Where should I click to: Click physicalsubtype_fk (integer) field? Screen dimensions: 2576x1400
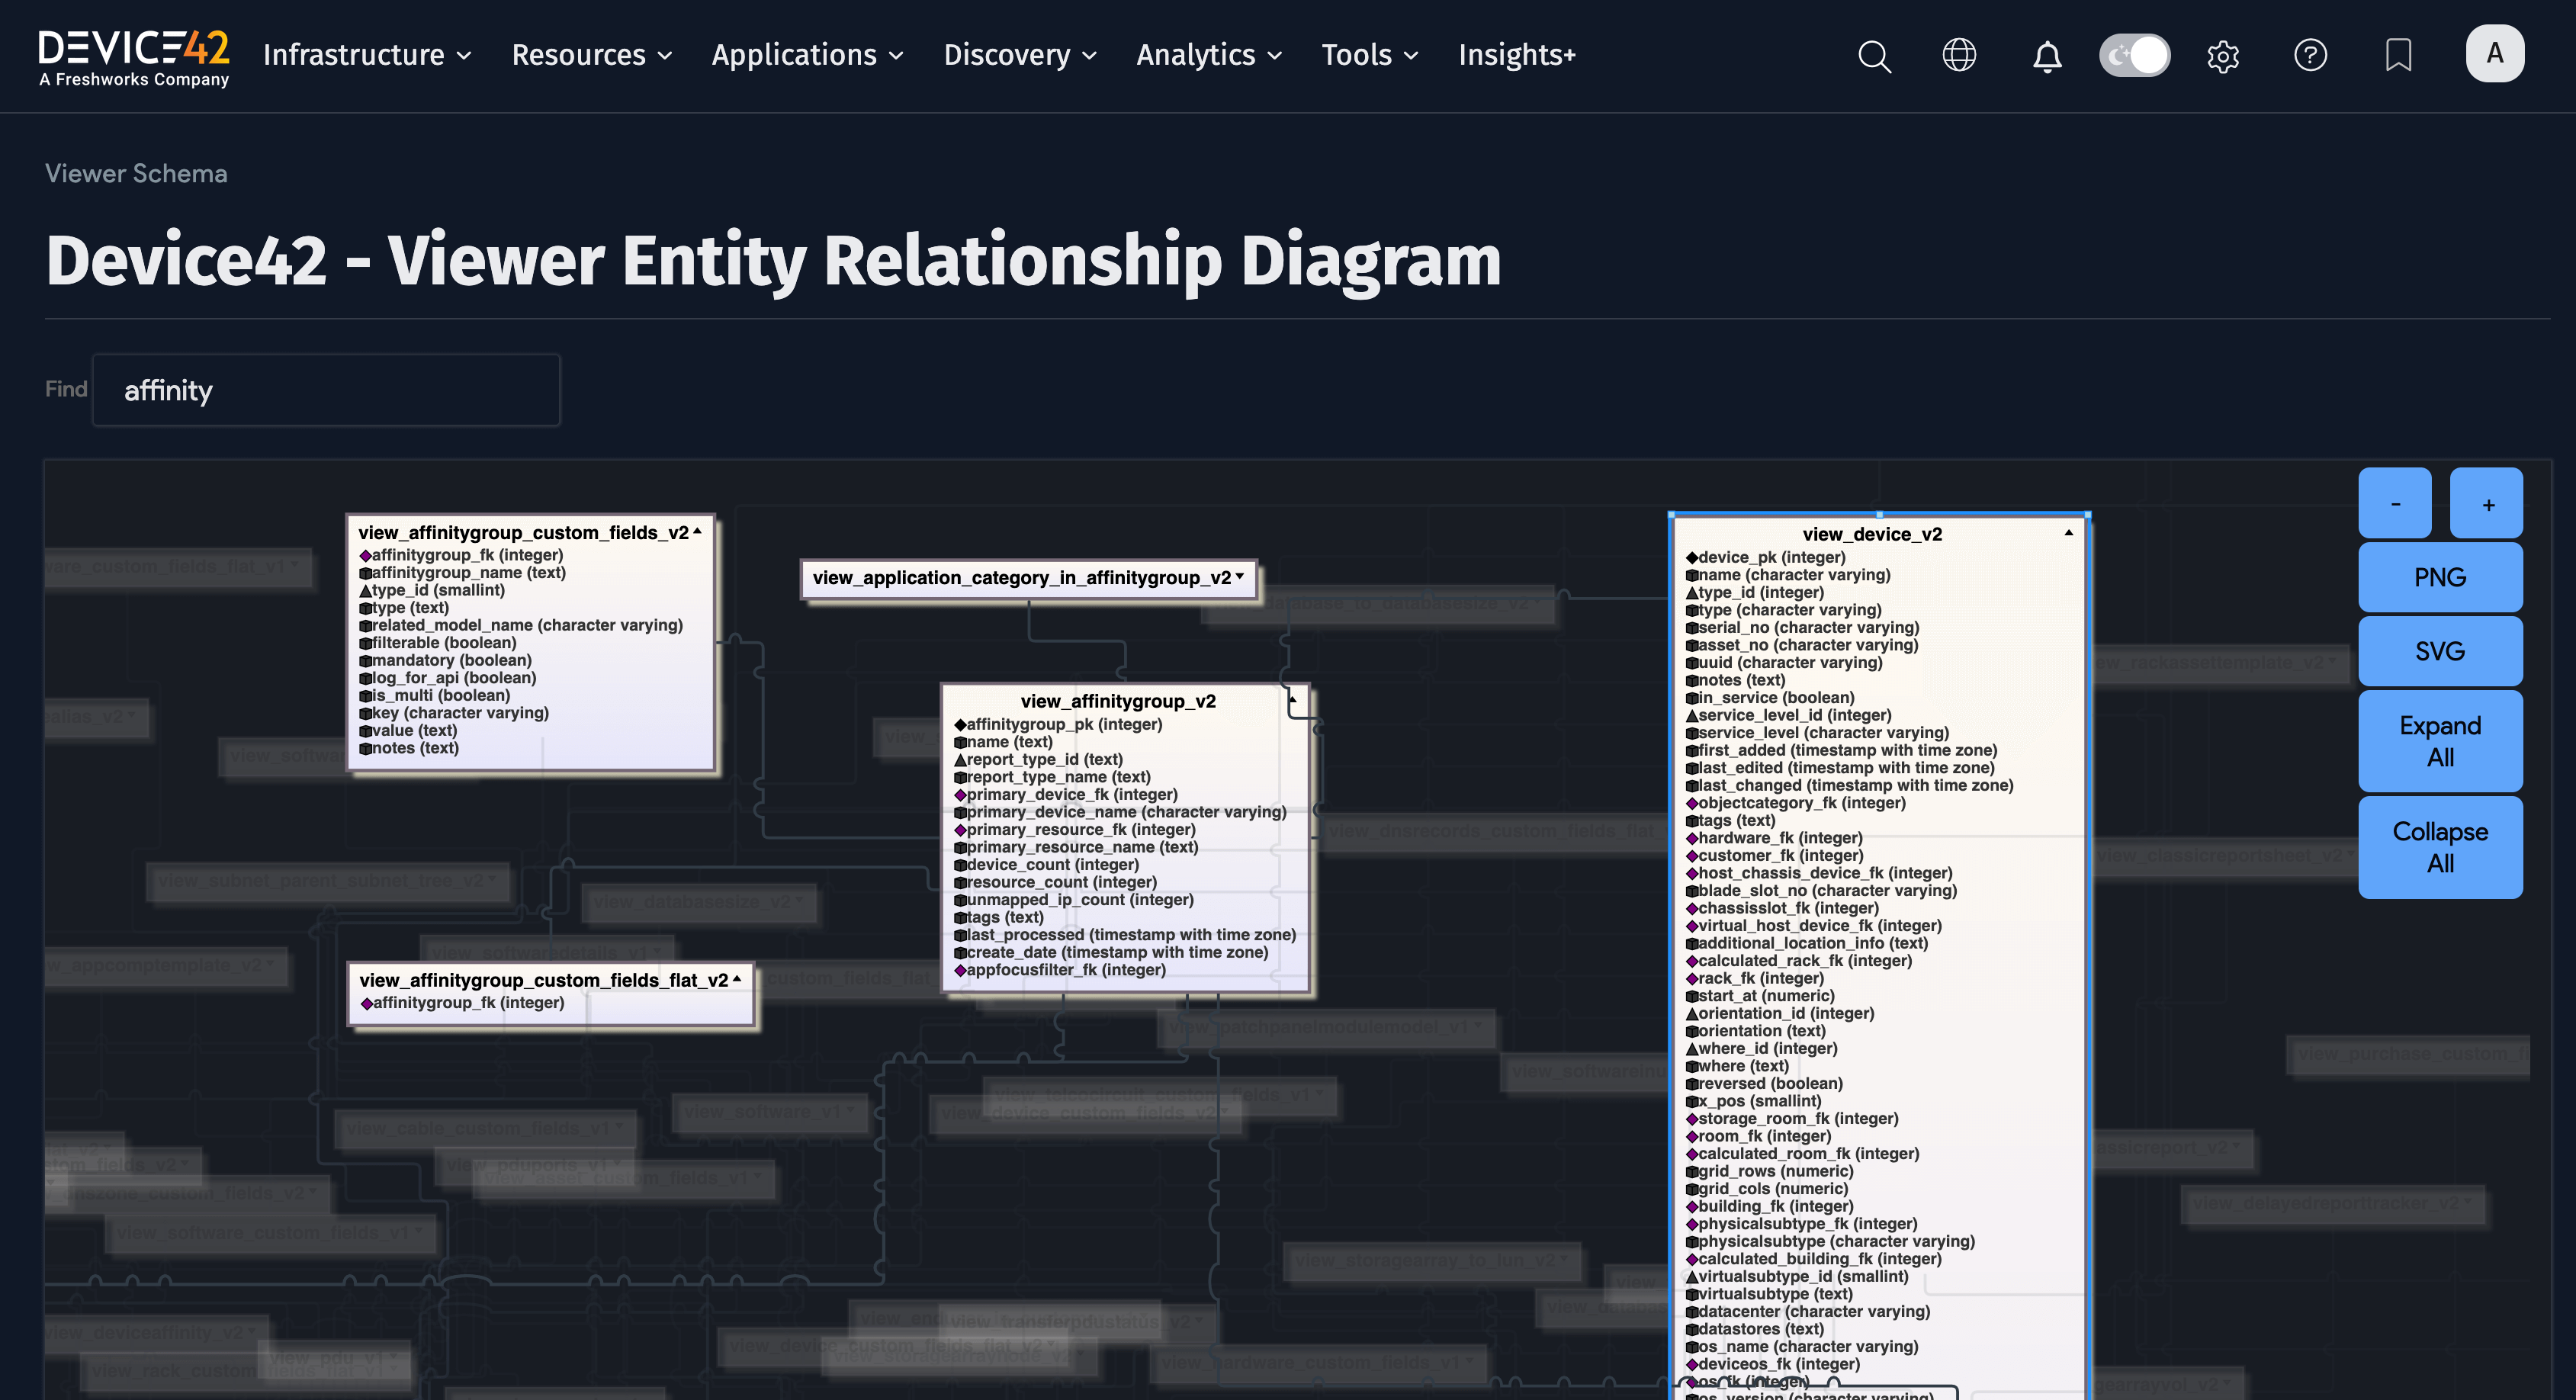tap(1801, 1223)
